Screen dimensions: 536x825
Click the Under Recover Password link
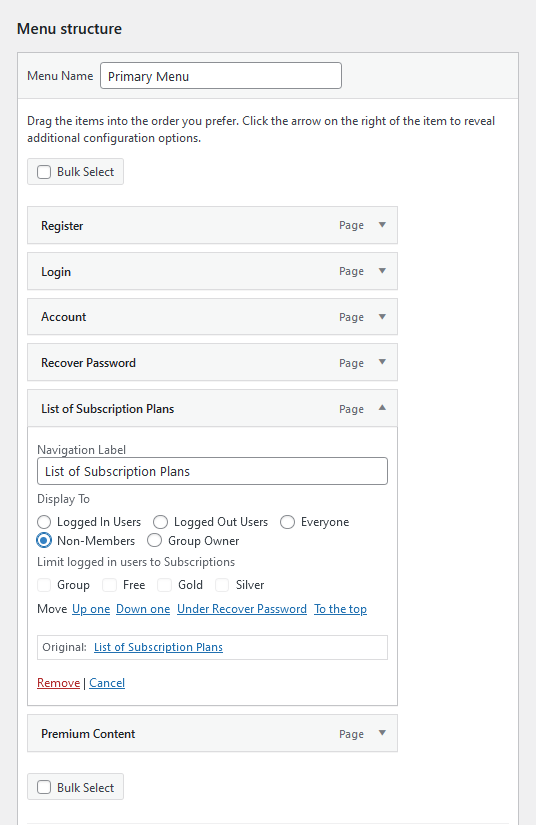pos(242,609)
